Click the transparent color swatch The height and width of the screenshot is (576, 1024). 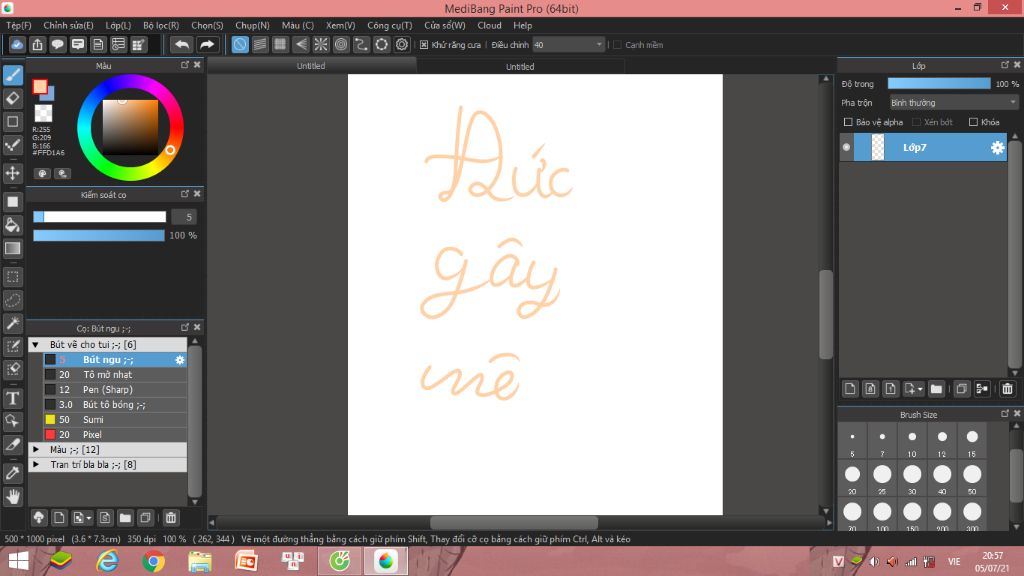[x=43, y=113]
